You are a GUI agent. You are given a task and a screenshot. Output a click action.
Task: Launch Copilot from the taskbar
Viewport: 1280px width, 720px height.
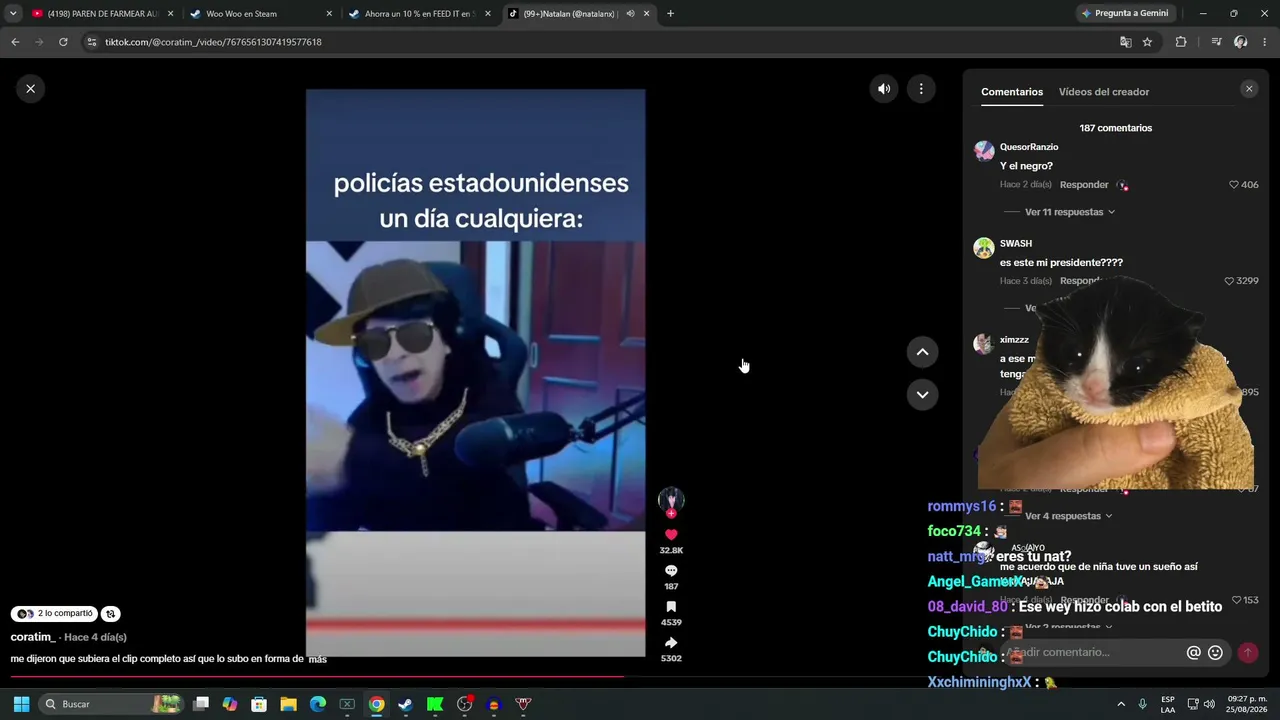coord(230,704)
